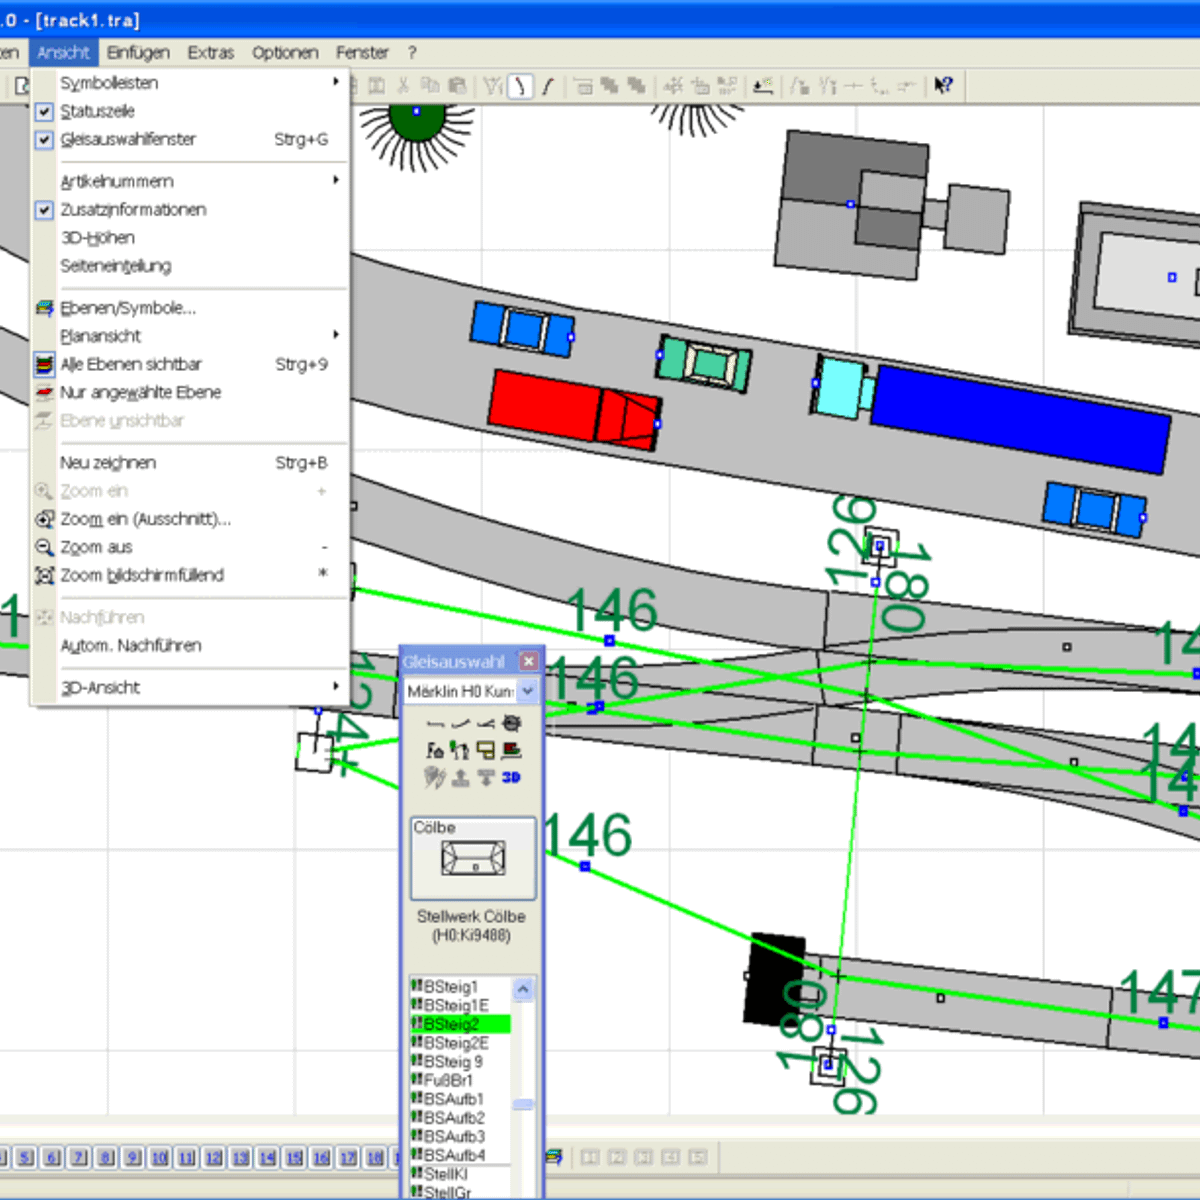1200x1200 pixels.
Task: Select the turntable icon in Gleisauswahl
Action: (x=511, y=723)
